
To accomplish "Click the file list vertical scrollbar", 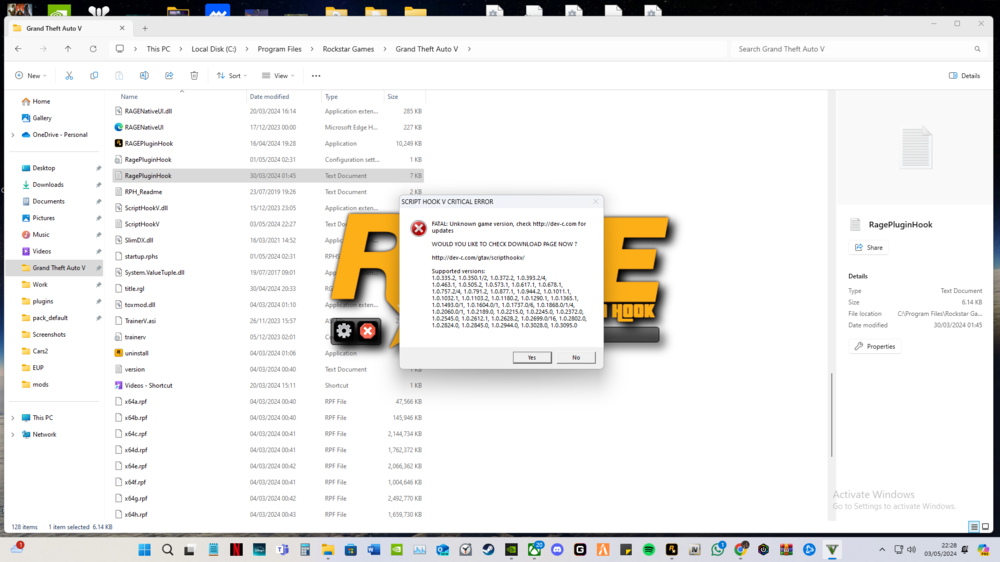I will pyautogui.click(x=831, y=415).
